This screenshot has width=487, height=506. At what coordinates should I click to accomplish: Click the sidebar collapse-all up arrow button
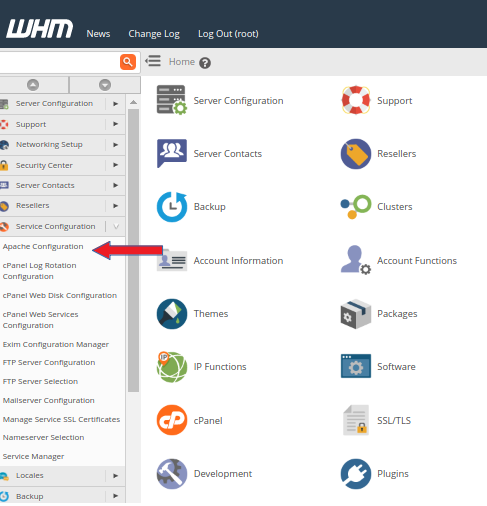coord(33,85)
